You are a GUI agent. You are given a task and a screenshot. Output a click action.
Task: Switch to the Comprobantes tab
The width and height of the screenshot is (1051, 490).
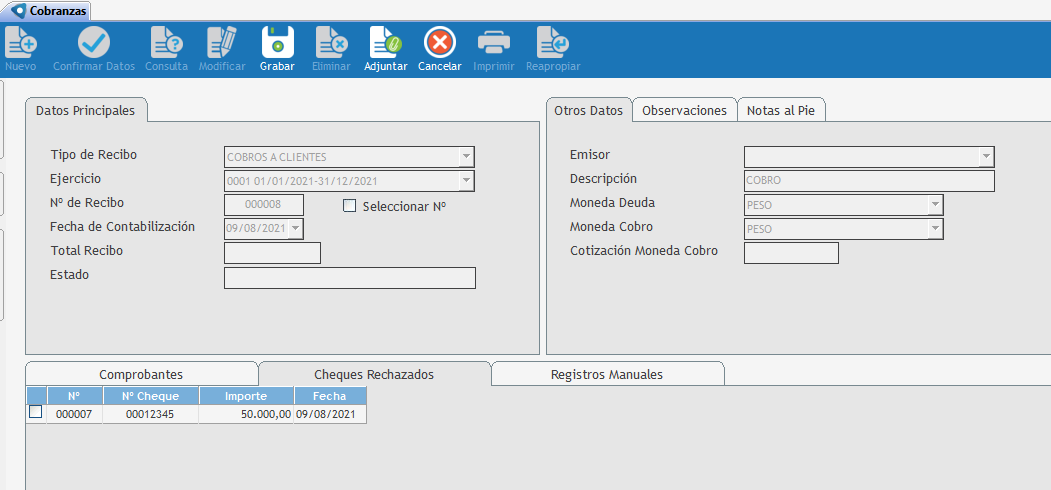[x=141, y=374]
